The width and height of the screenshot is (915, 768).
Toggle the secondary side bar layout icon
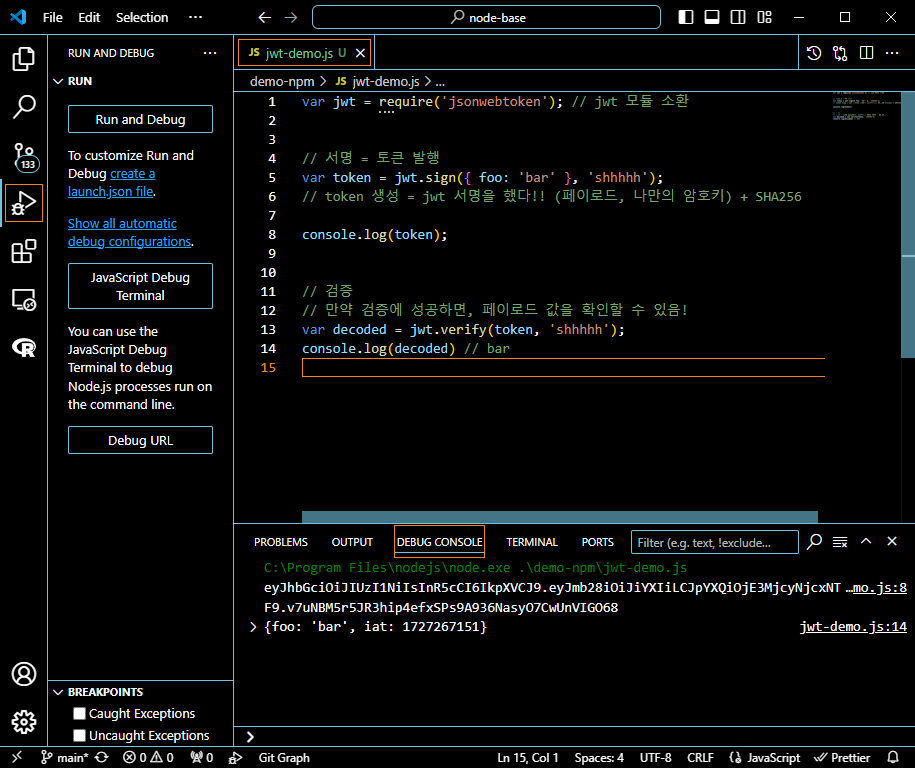point(738,18)
